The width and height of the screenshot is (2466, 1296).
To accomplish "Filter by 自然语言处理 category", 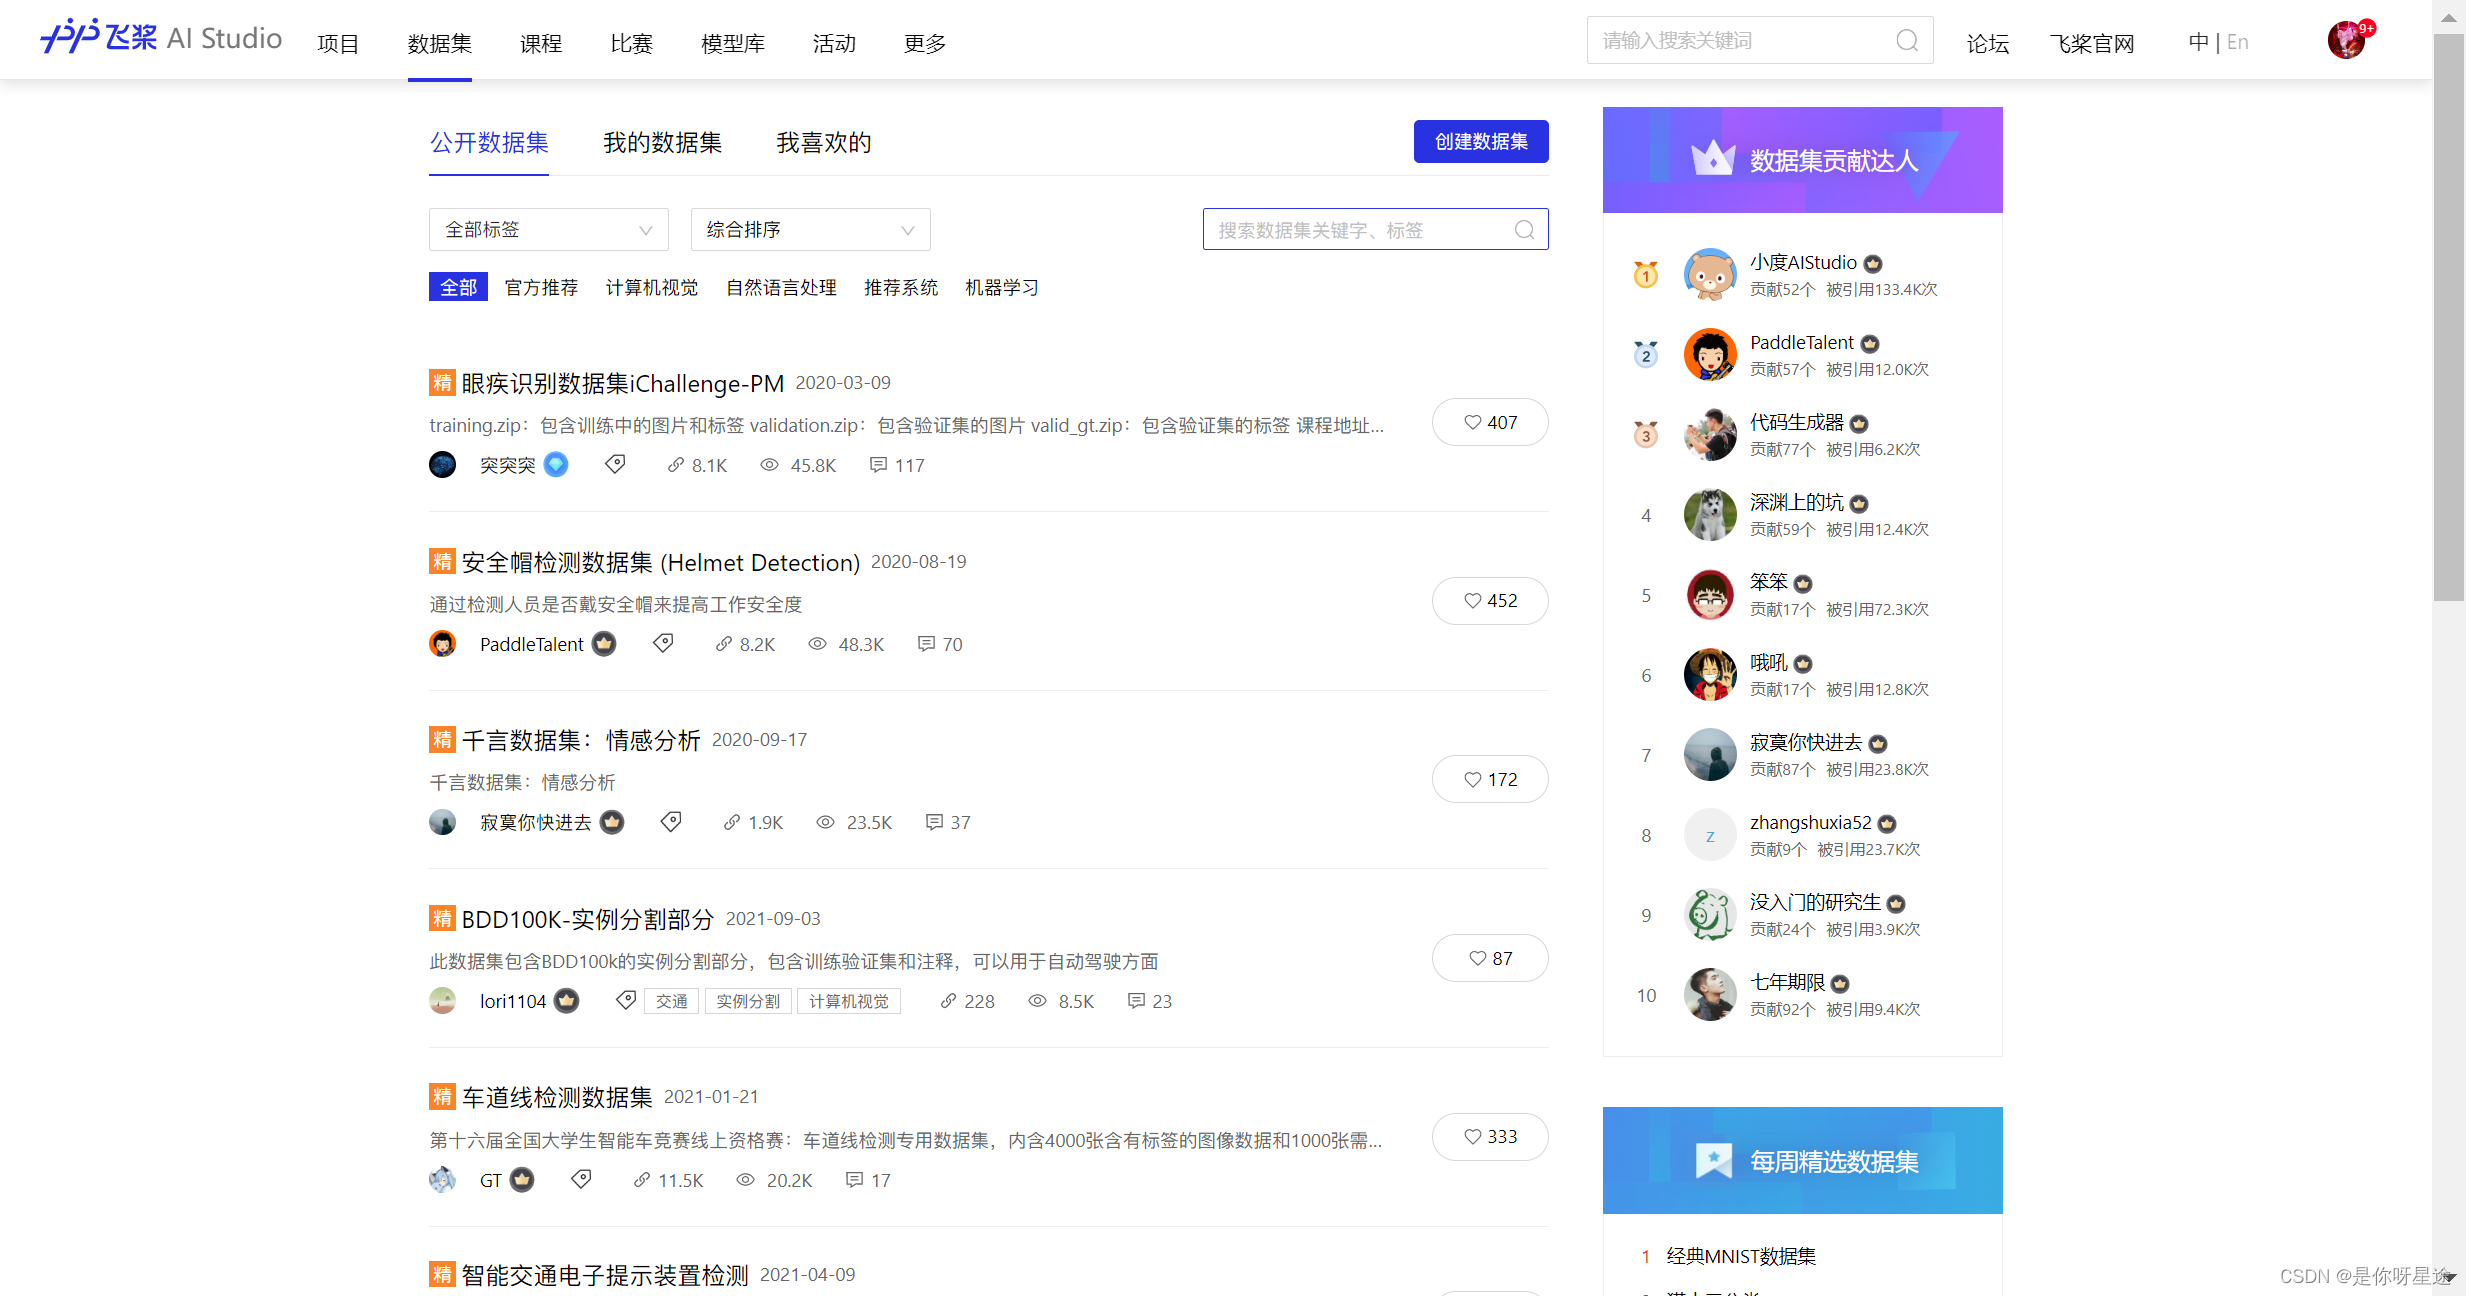I will point(781,287).
